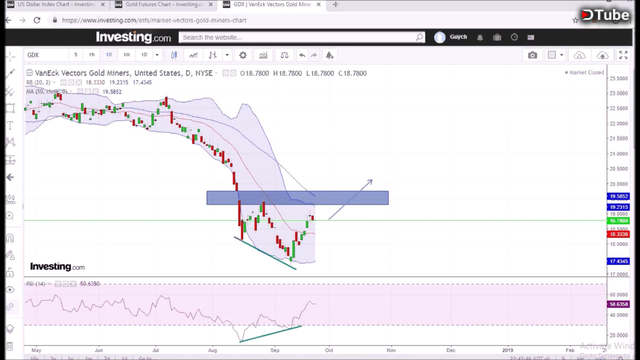The image size is (640, 360).
Task: Choose the line chart style
Action: coord(193,55)
